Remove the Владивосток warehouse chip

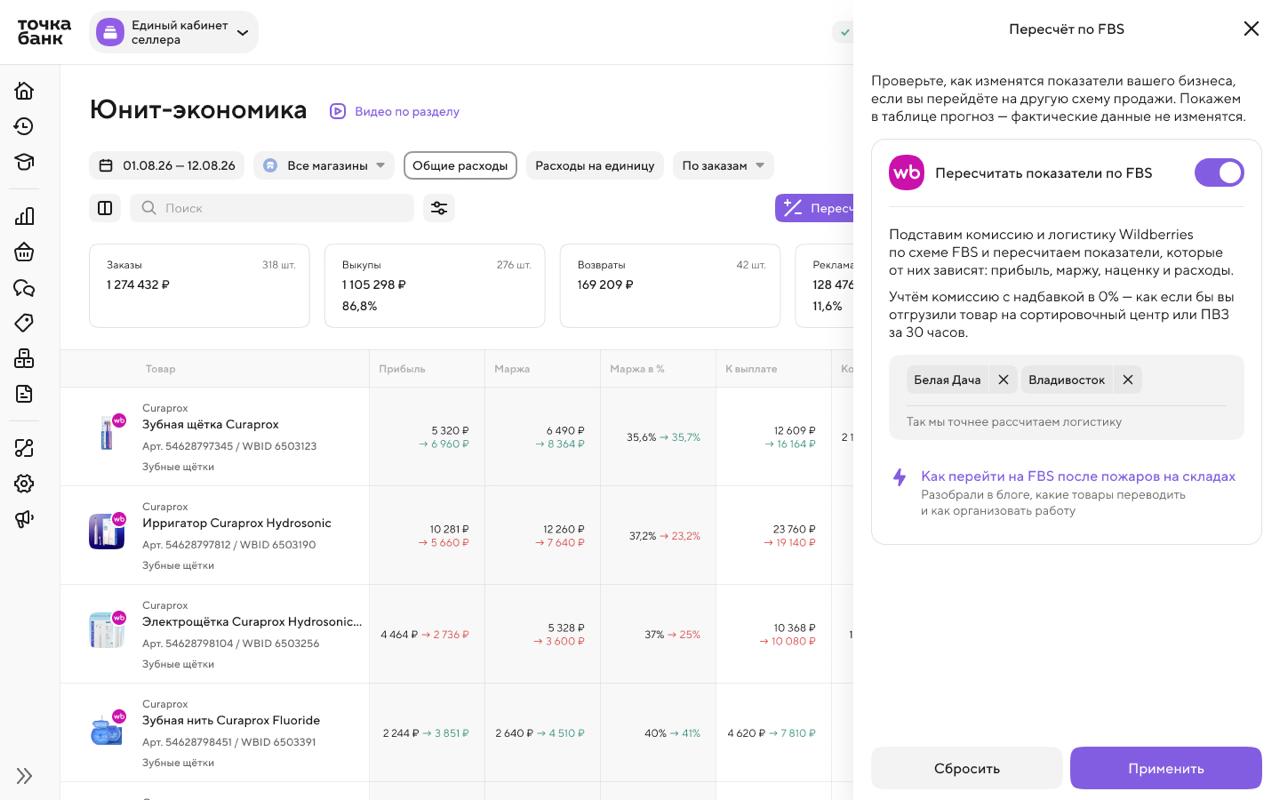click(x=1127, y=380)
